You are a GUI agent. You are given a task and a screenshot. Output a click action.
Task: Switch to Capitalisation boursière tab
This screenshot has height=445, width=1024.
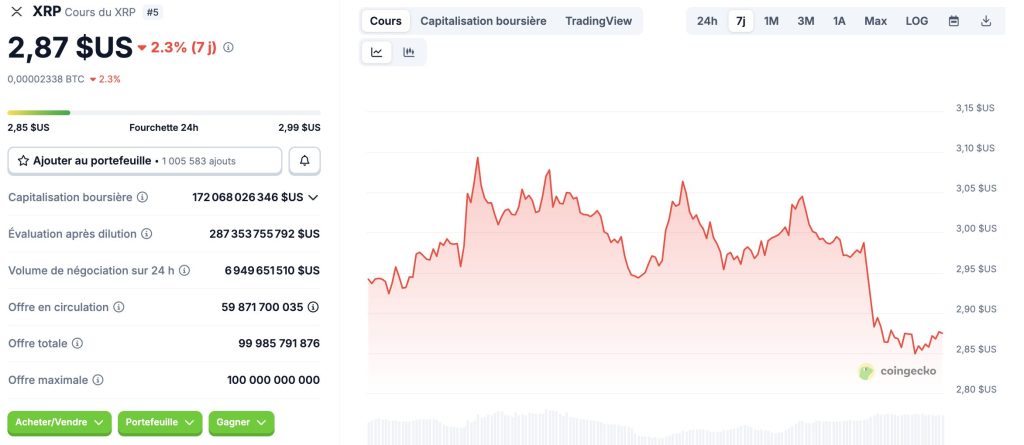(483, 21)
